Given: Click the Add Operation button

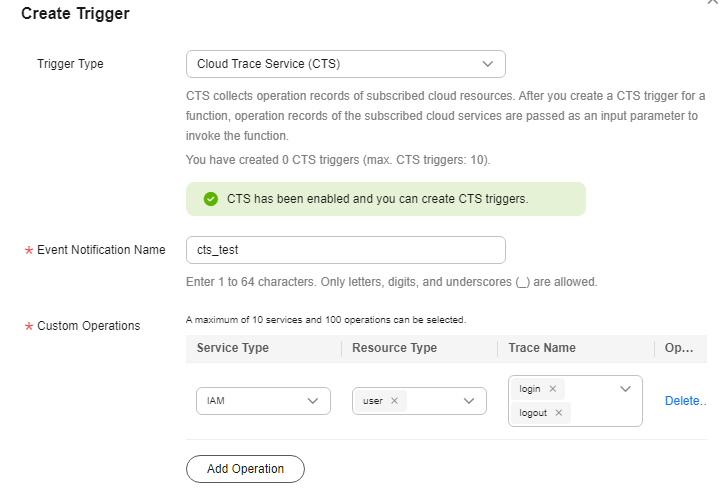Looking at the screenshot, I should click(245, 469).
